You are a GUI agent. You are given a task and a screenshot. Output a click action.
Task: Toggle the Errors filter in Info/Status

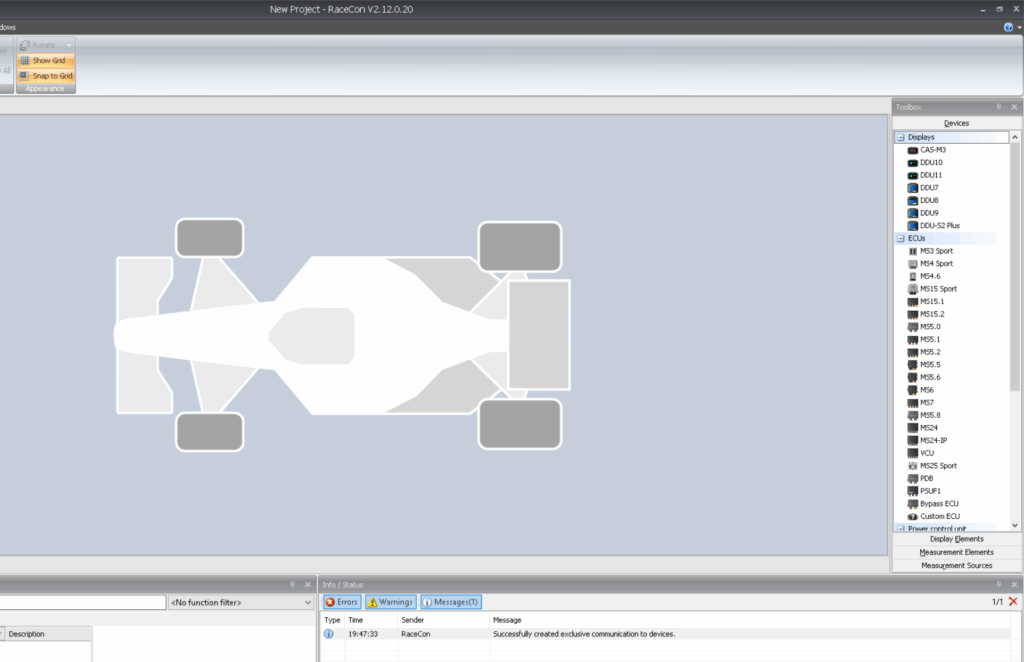coord(342,602)
